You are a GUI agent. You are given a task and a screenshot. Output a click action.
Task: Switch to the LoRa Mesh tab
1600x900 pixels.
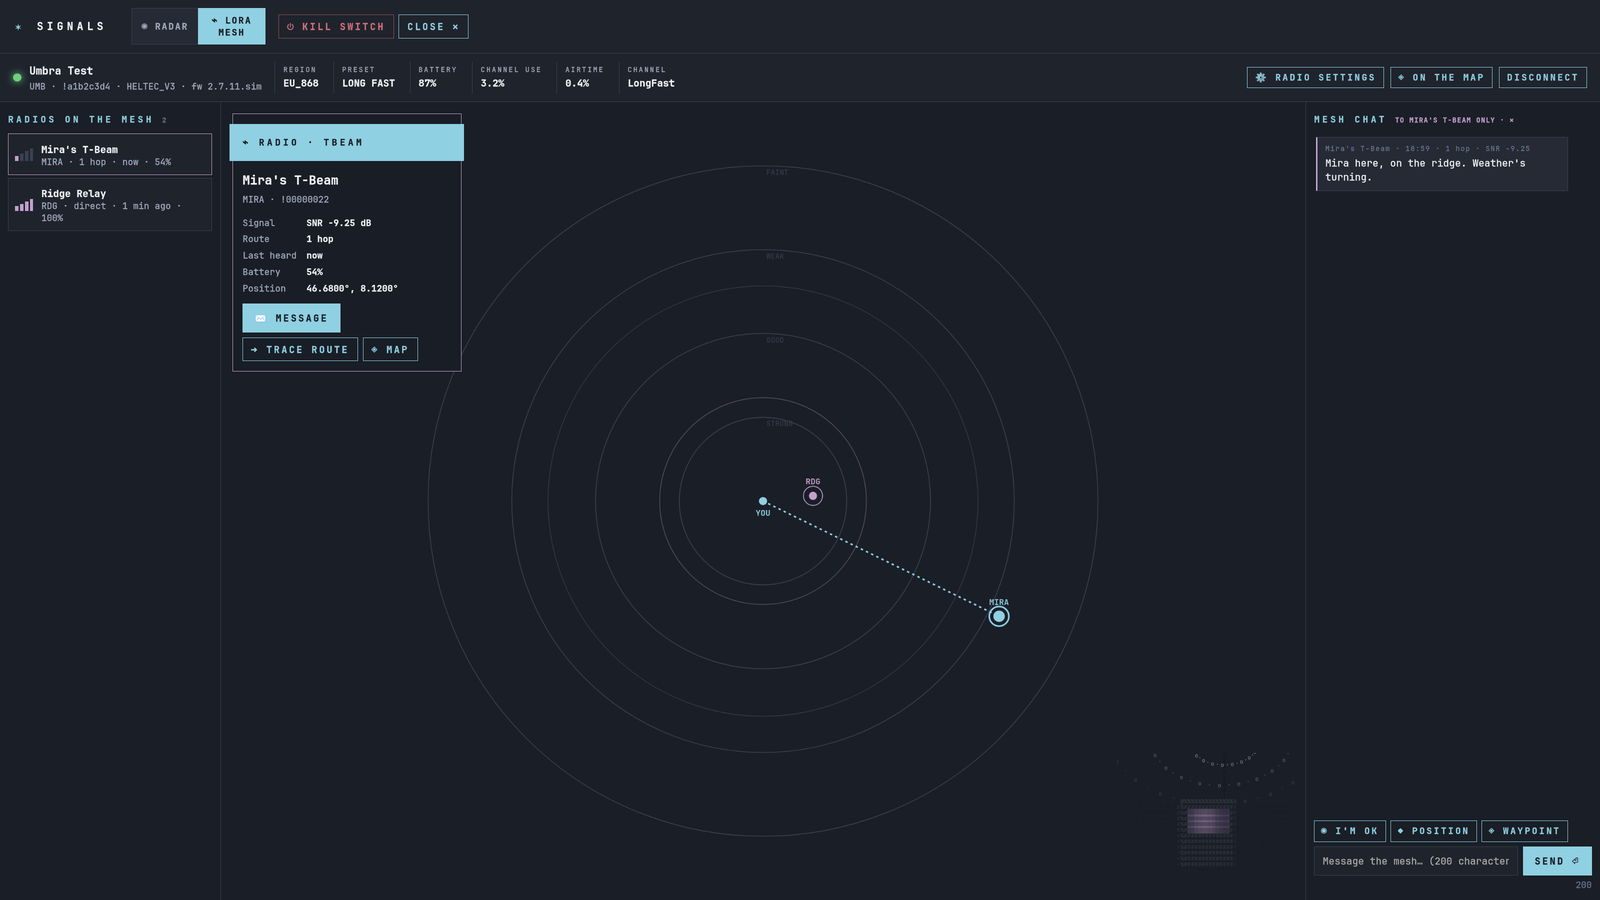click(231, 26)
